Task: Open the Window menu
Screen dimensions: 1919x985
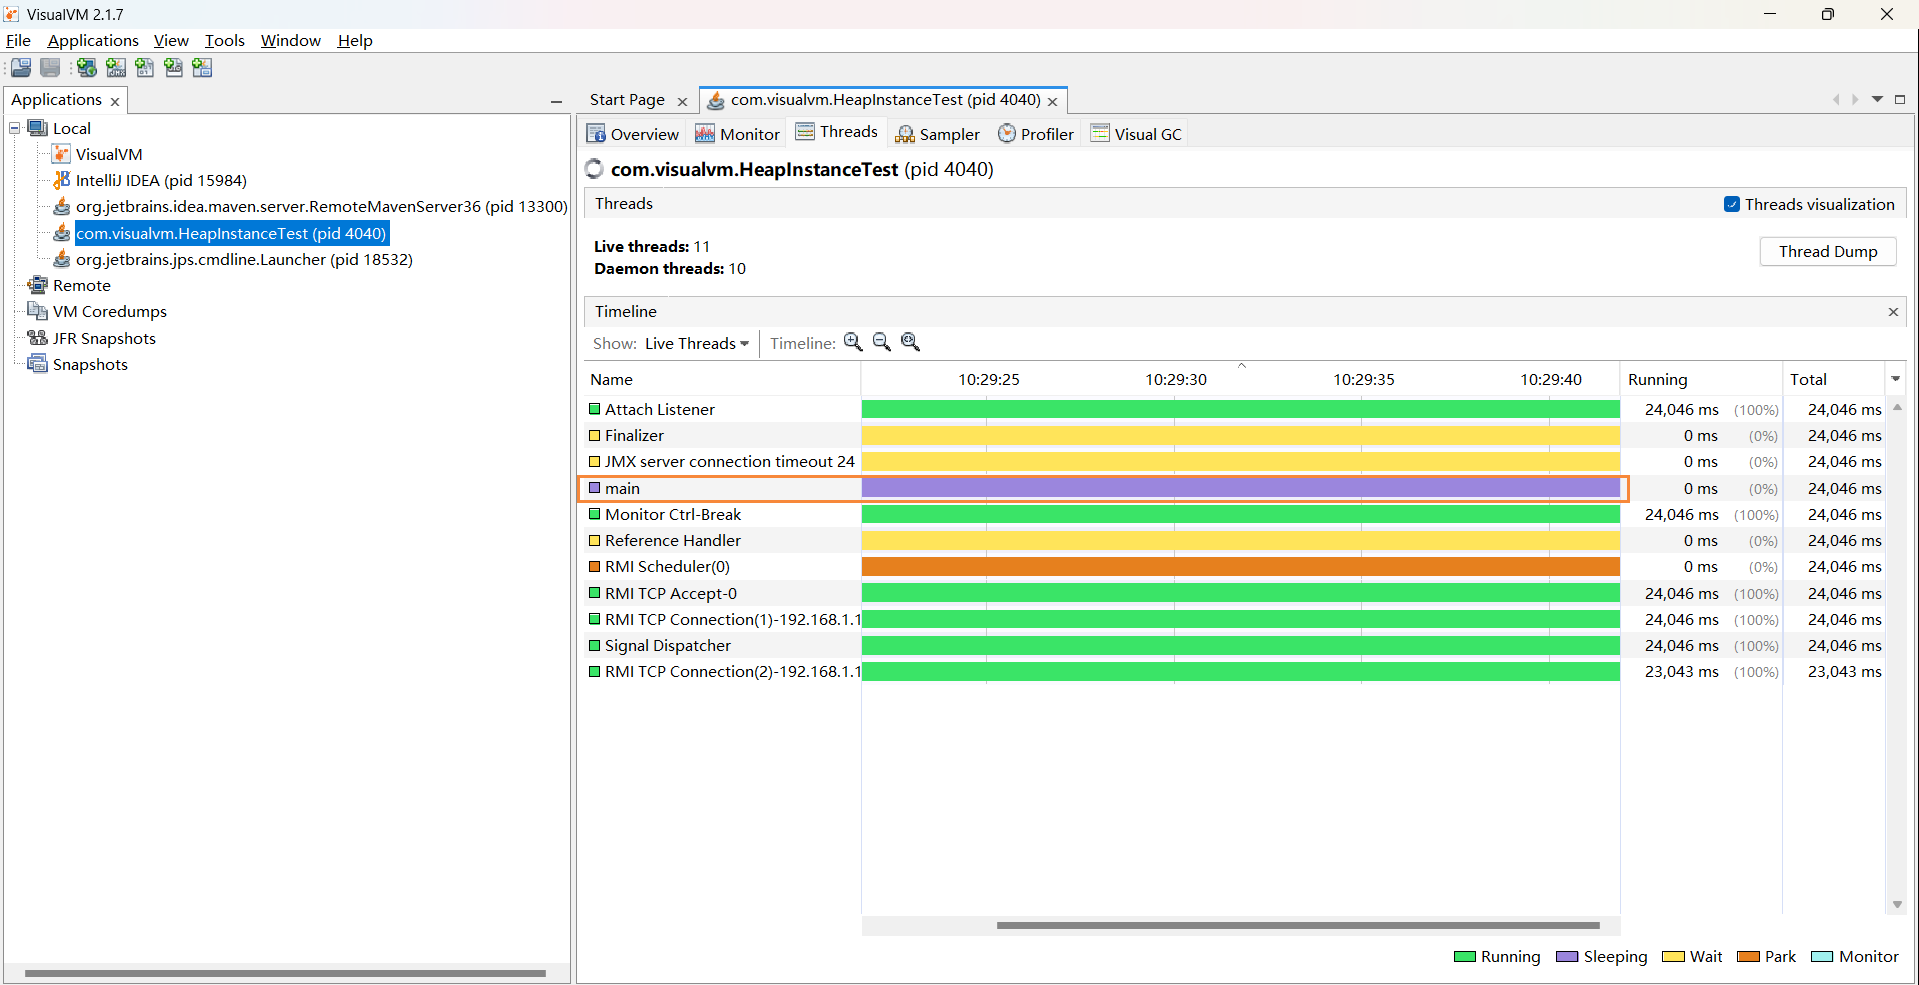Action: [291, 40]
